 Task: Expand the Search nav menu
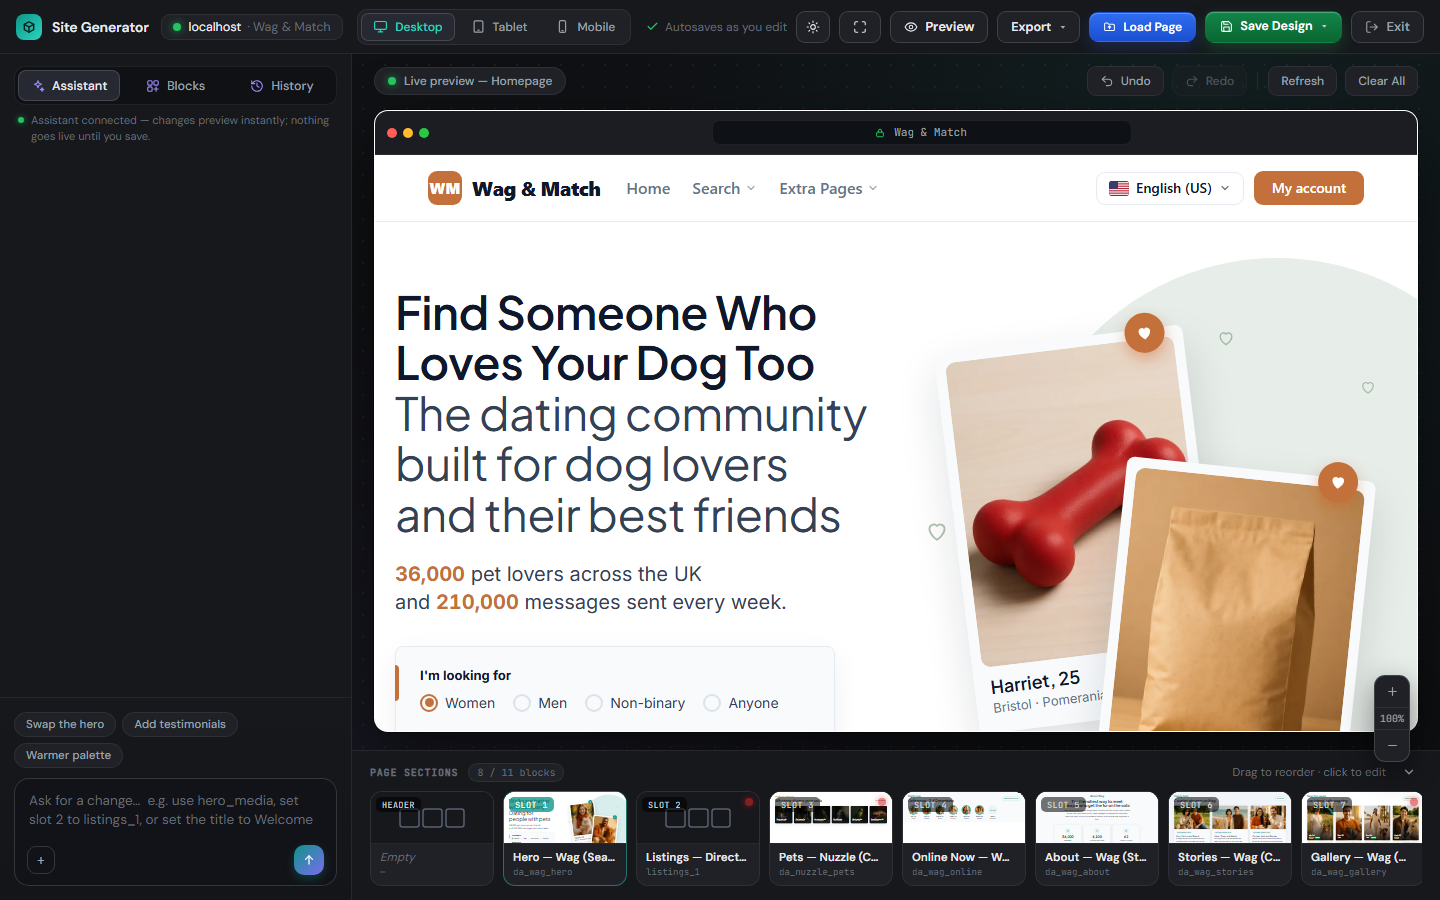pyautogui.click(x=724, y=188)
